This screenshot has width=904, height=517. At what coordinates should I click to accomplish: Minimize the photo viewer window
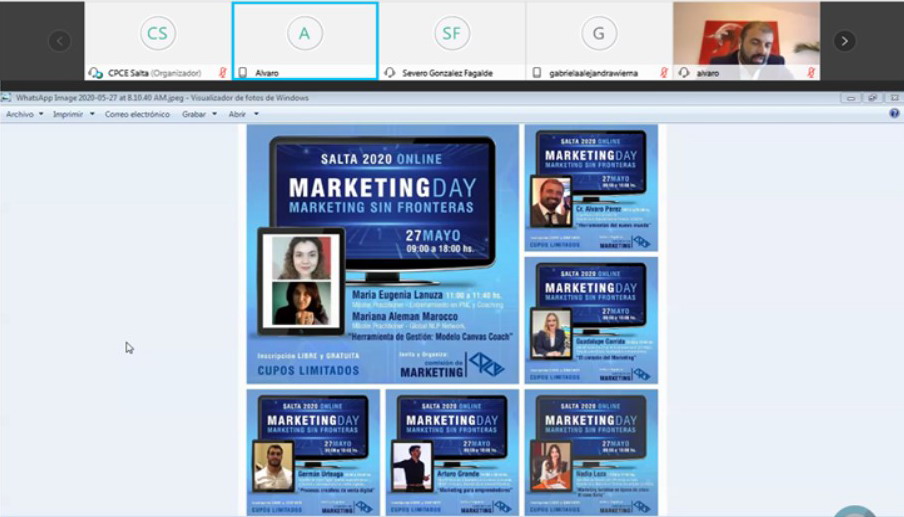(850, 98)
